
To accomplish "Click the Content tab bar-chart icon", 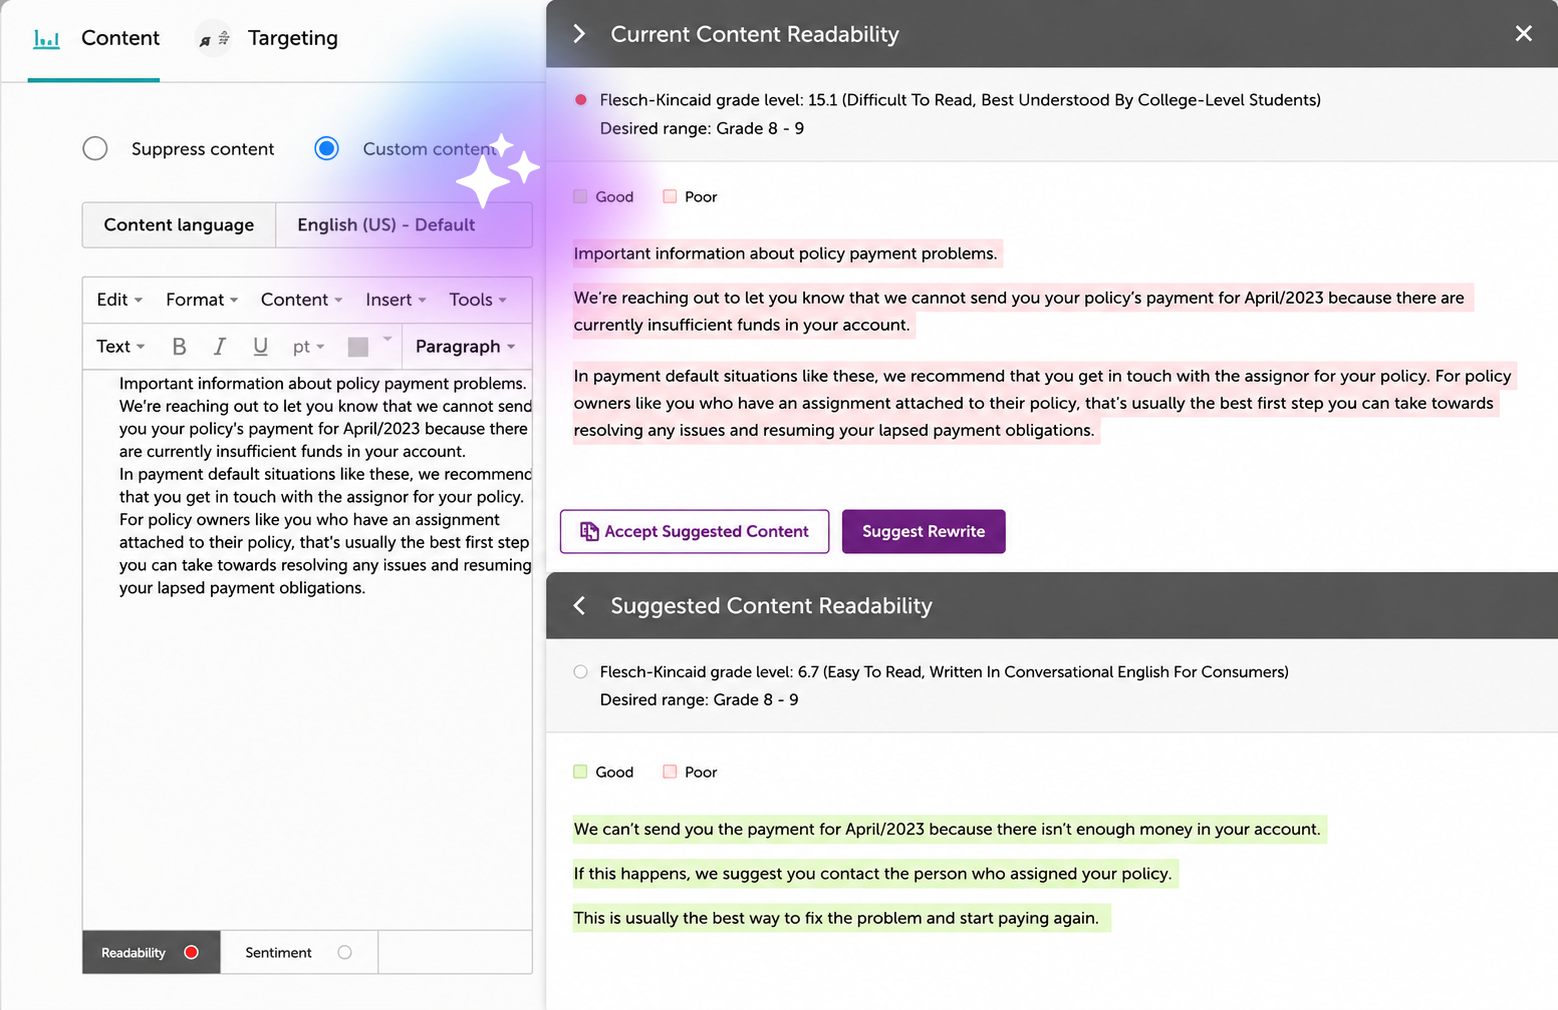I will tap(46, 39).
